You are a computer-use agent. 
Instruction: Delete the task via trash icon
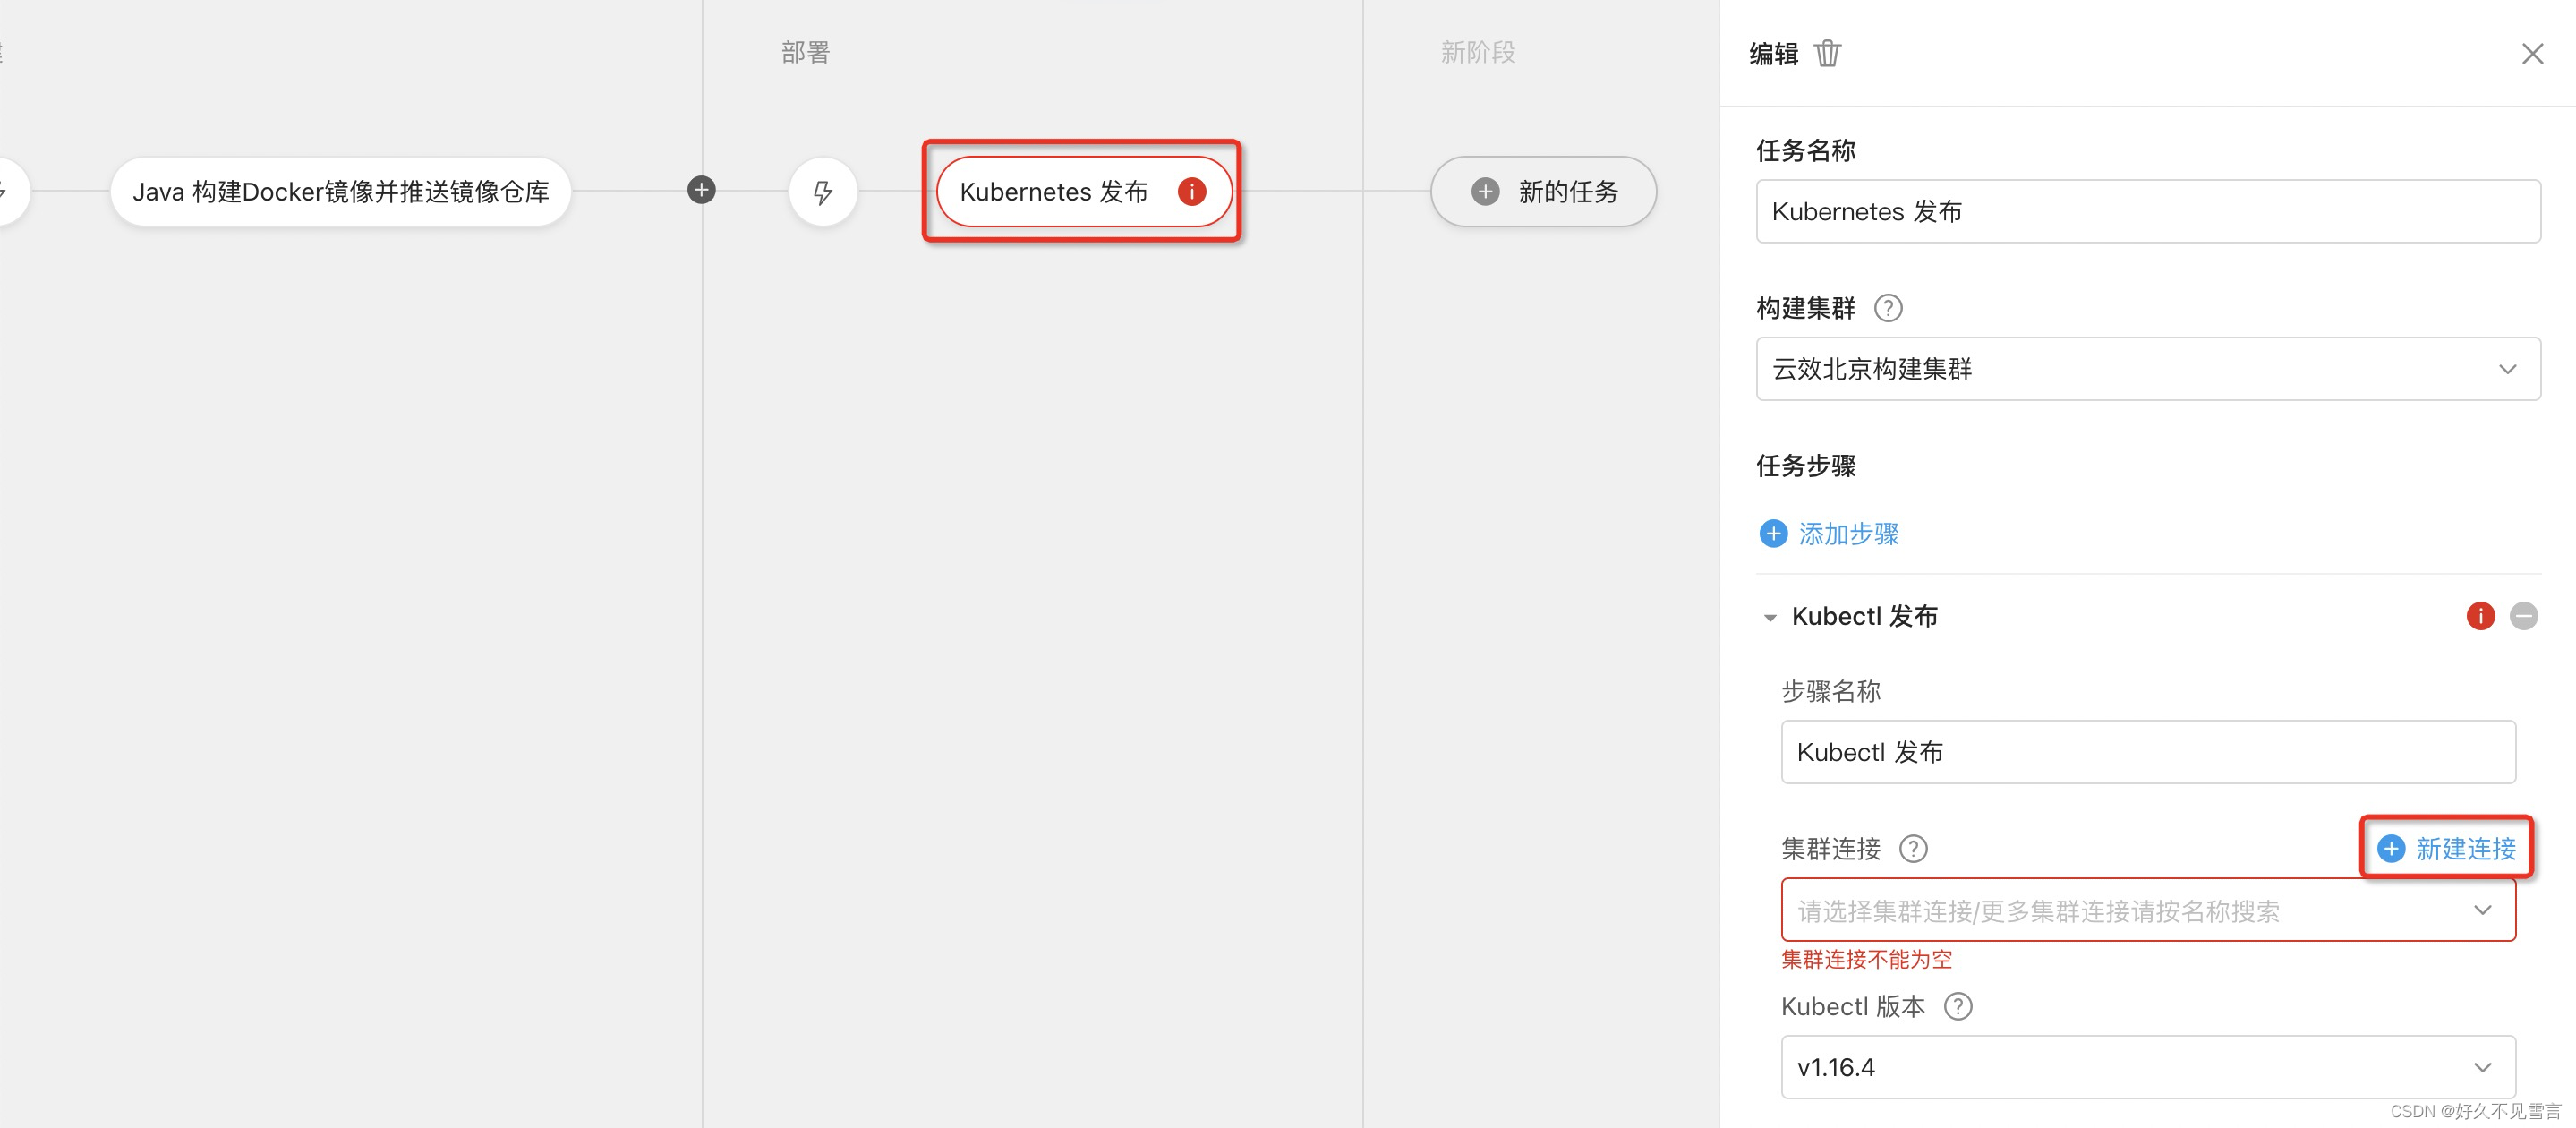point(1827,53)
